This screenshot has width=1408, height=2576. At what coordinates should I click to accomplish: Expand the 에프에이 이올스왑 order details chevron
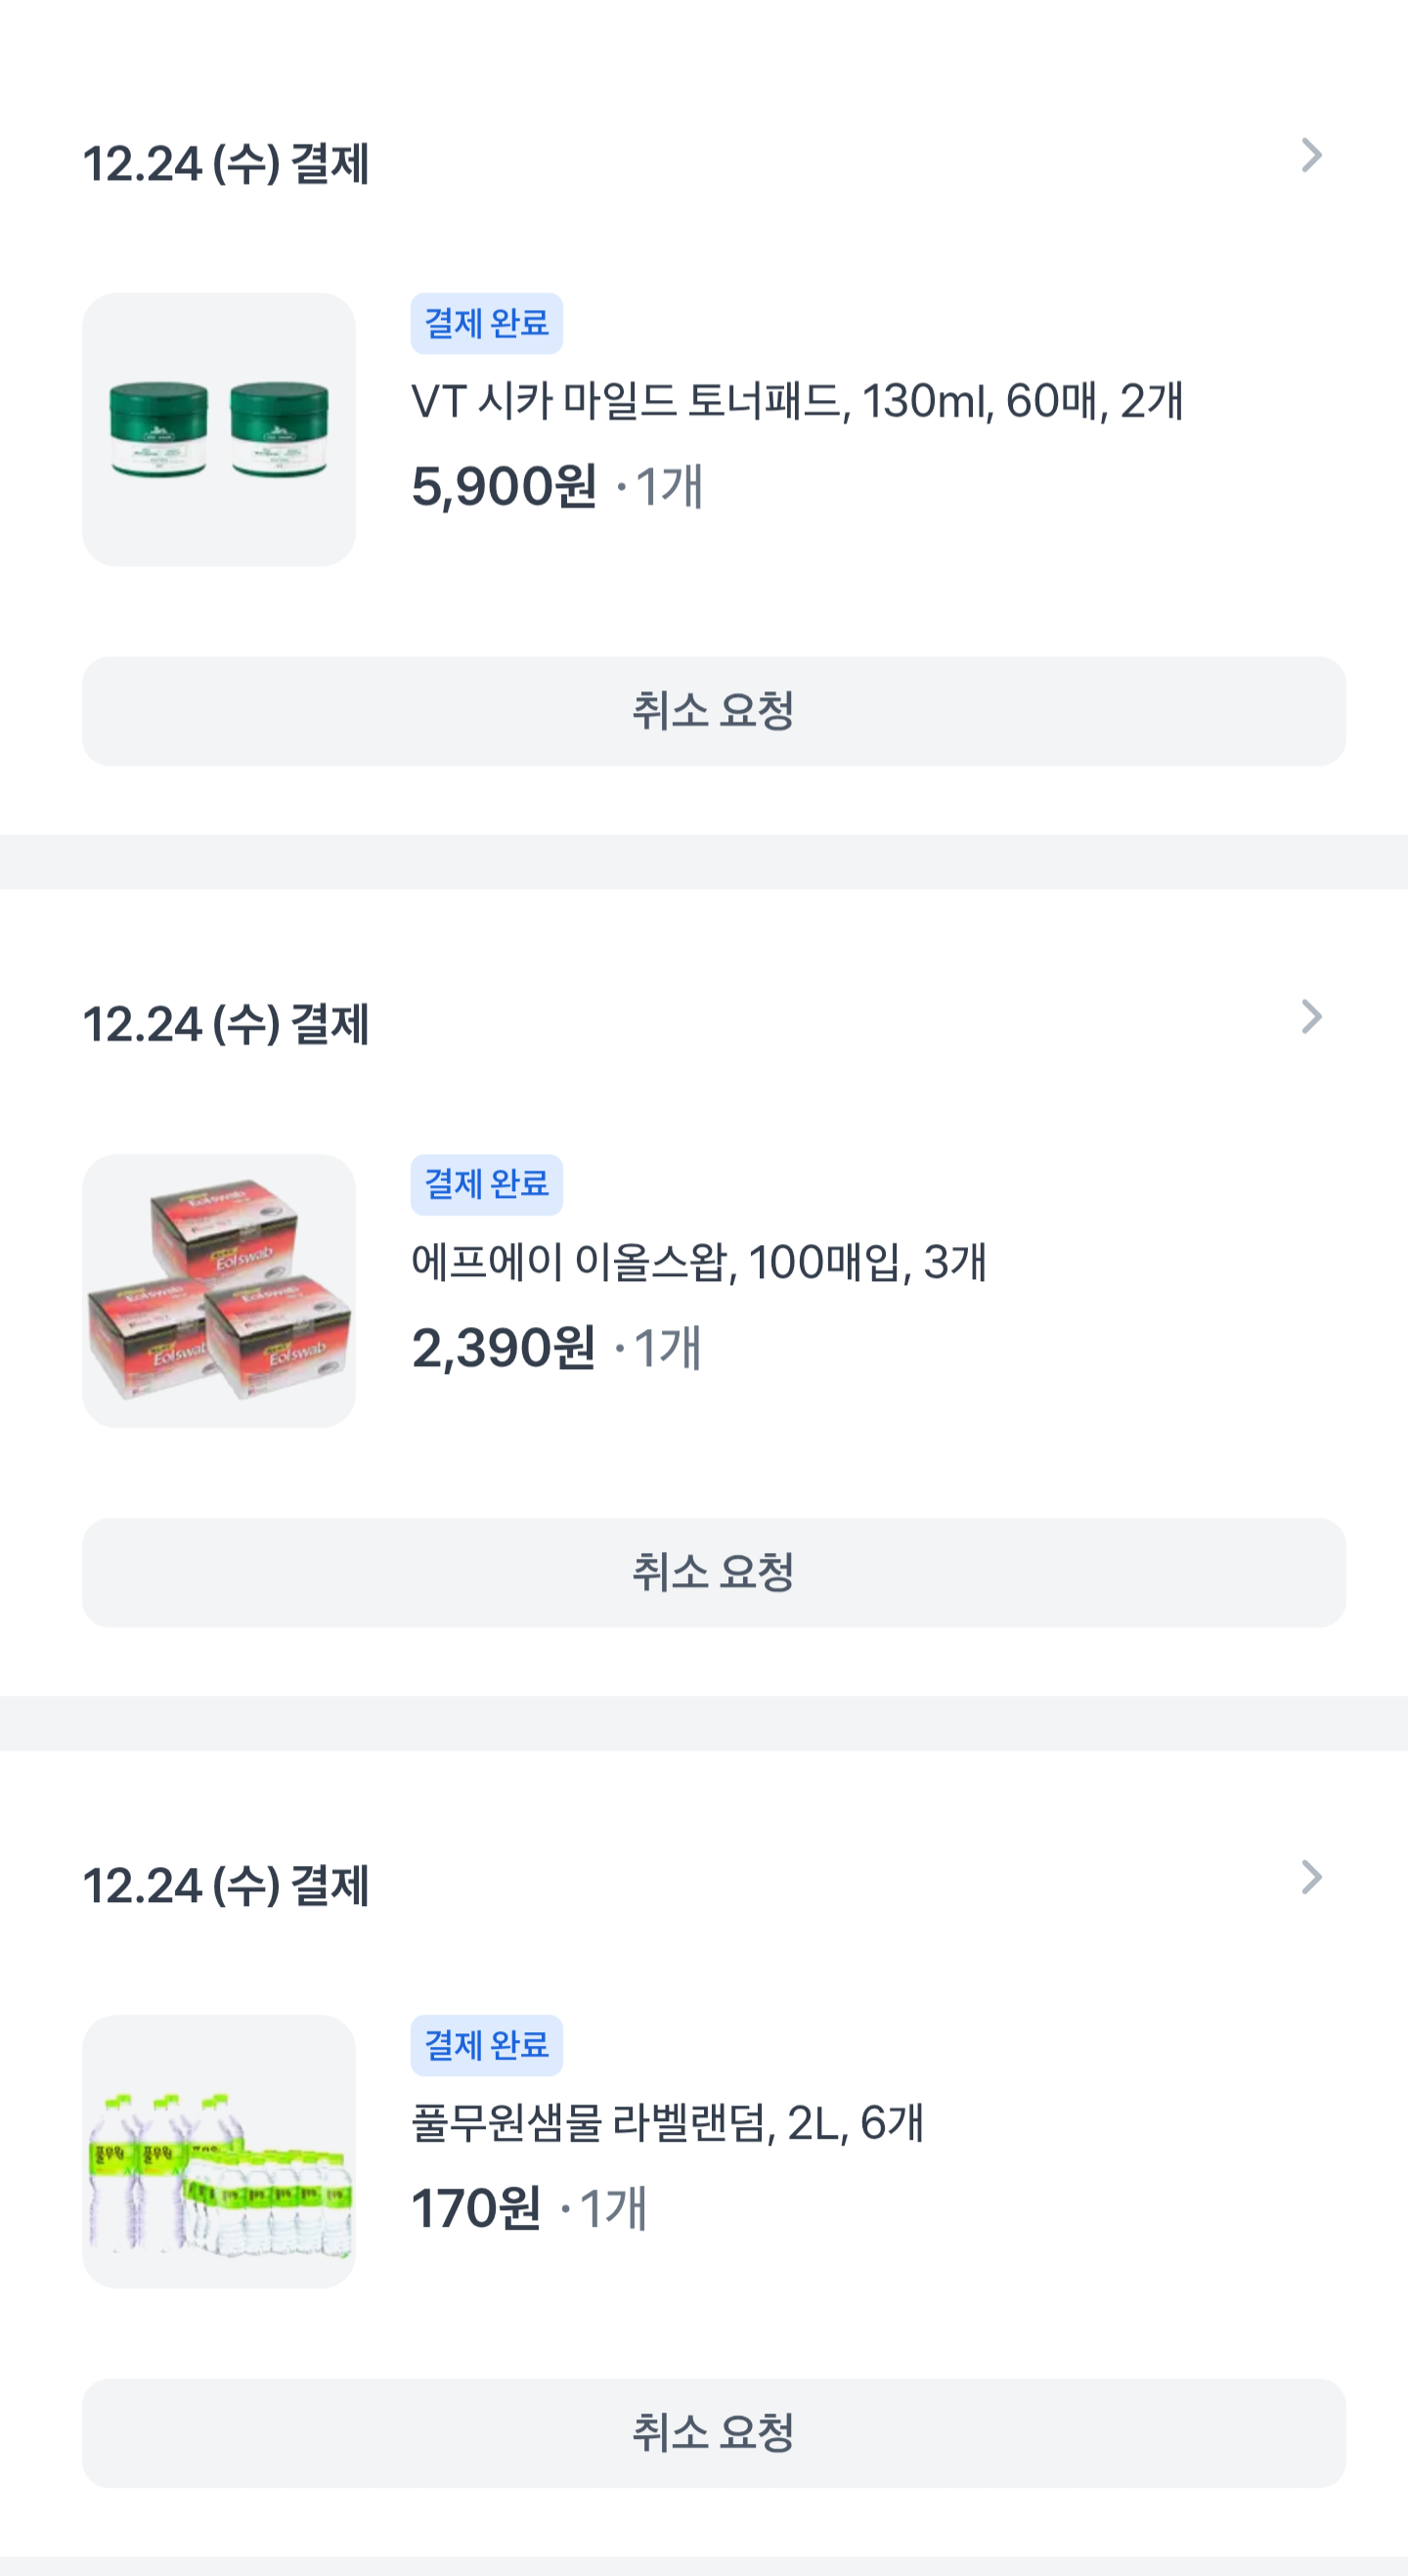[x=1311, y=1016]
